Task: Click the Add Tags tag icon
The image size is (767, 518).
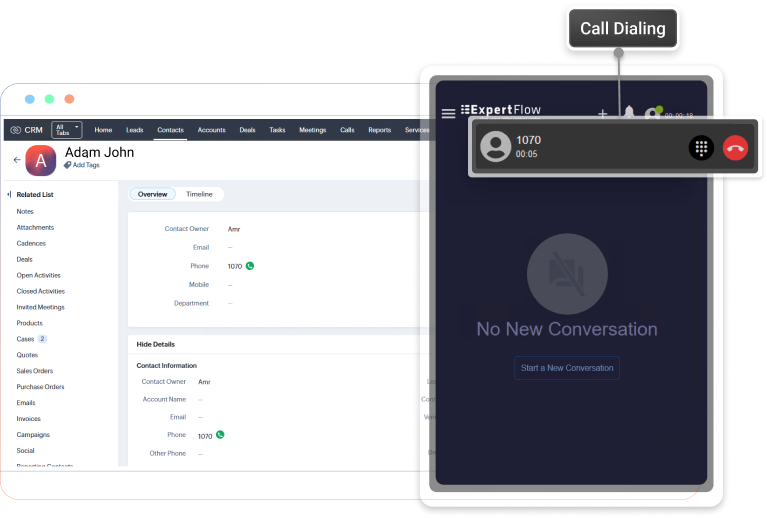Action: tap(68, 165)
